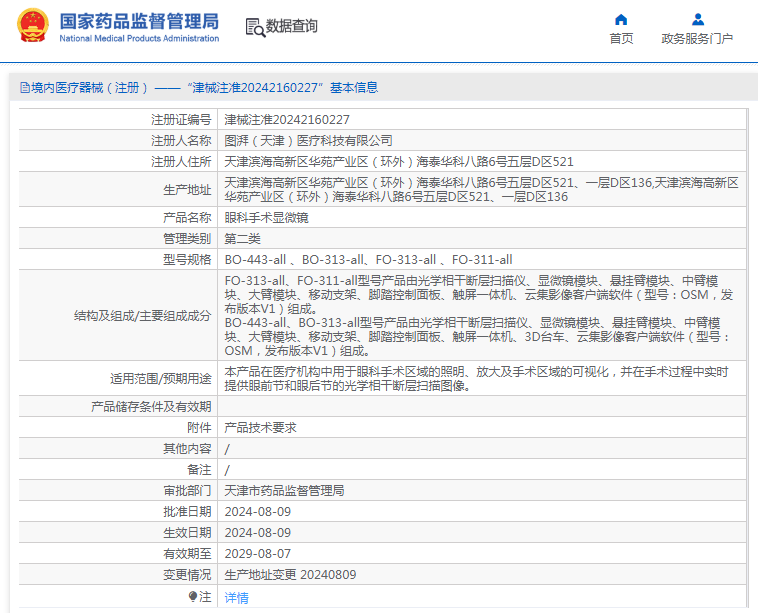Click the 附件 label
Image resolution: width=758 pixels, height=613 pixels.
[199, 428]
